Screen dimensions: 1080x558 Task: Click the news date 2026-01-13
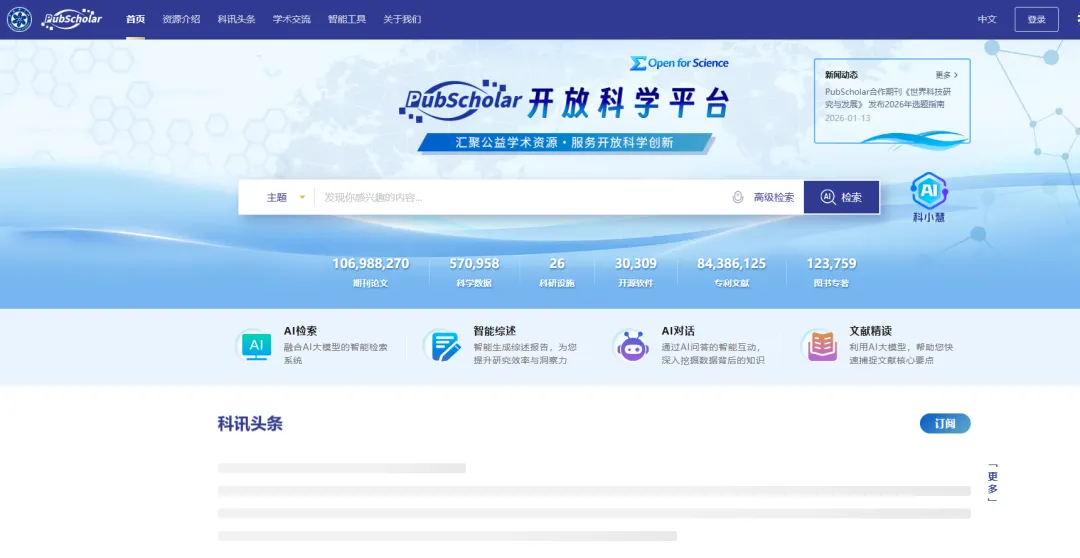point(848,118)
